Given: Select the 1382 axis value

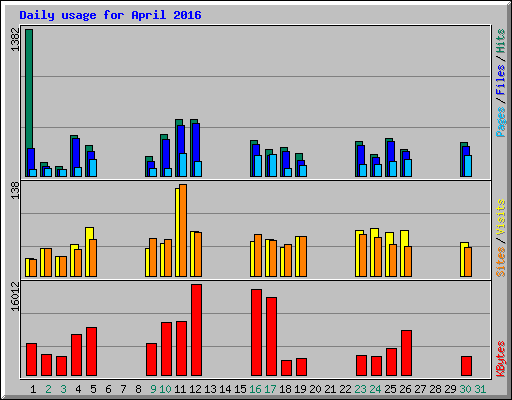Looking at the screenshot, I should [15, 39].
